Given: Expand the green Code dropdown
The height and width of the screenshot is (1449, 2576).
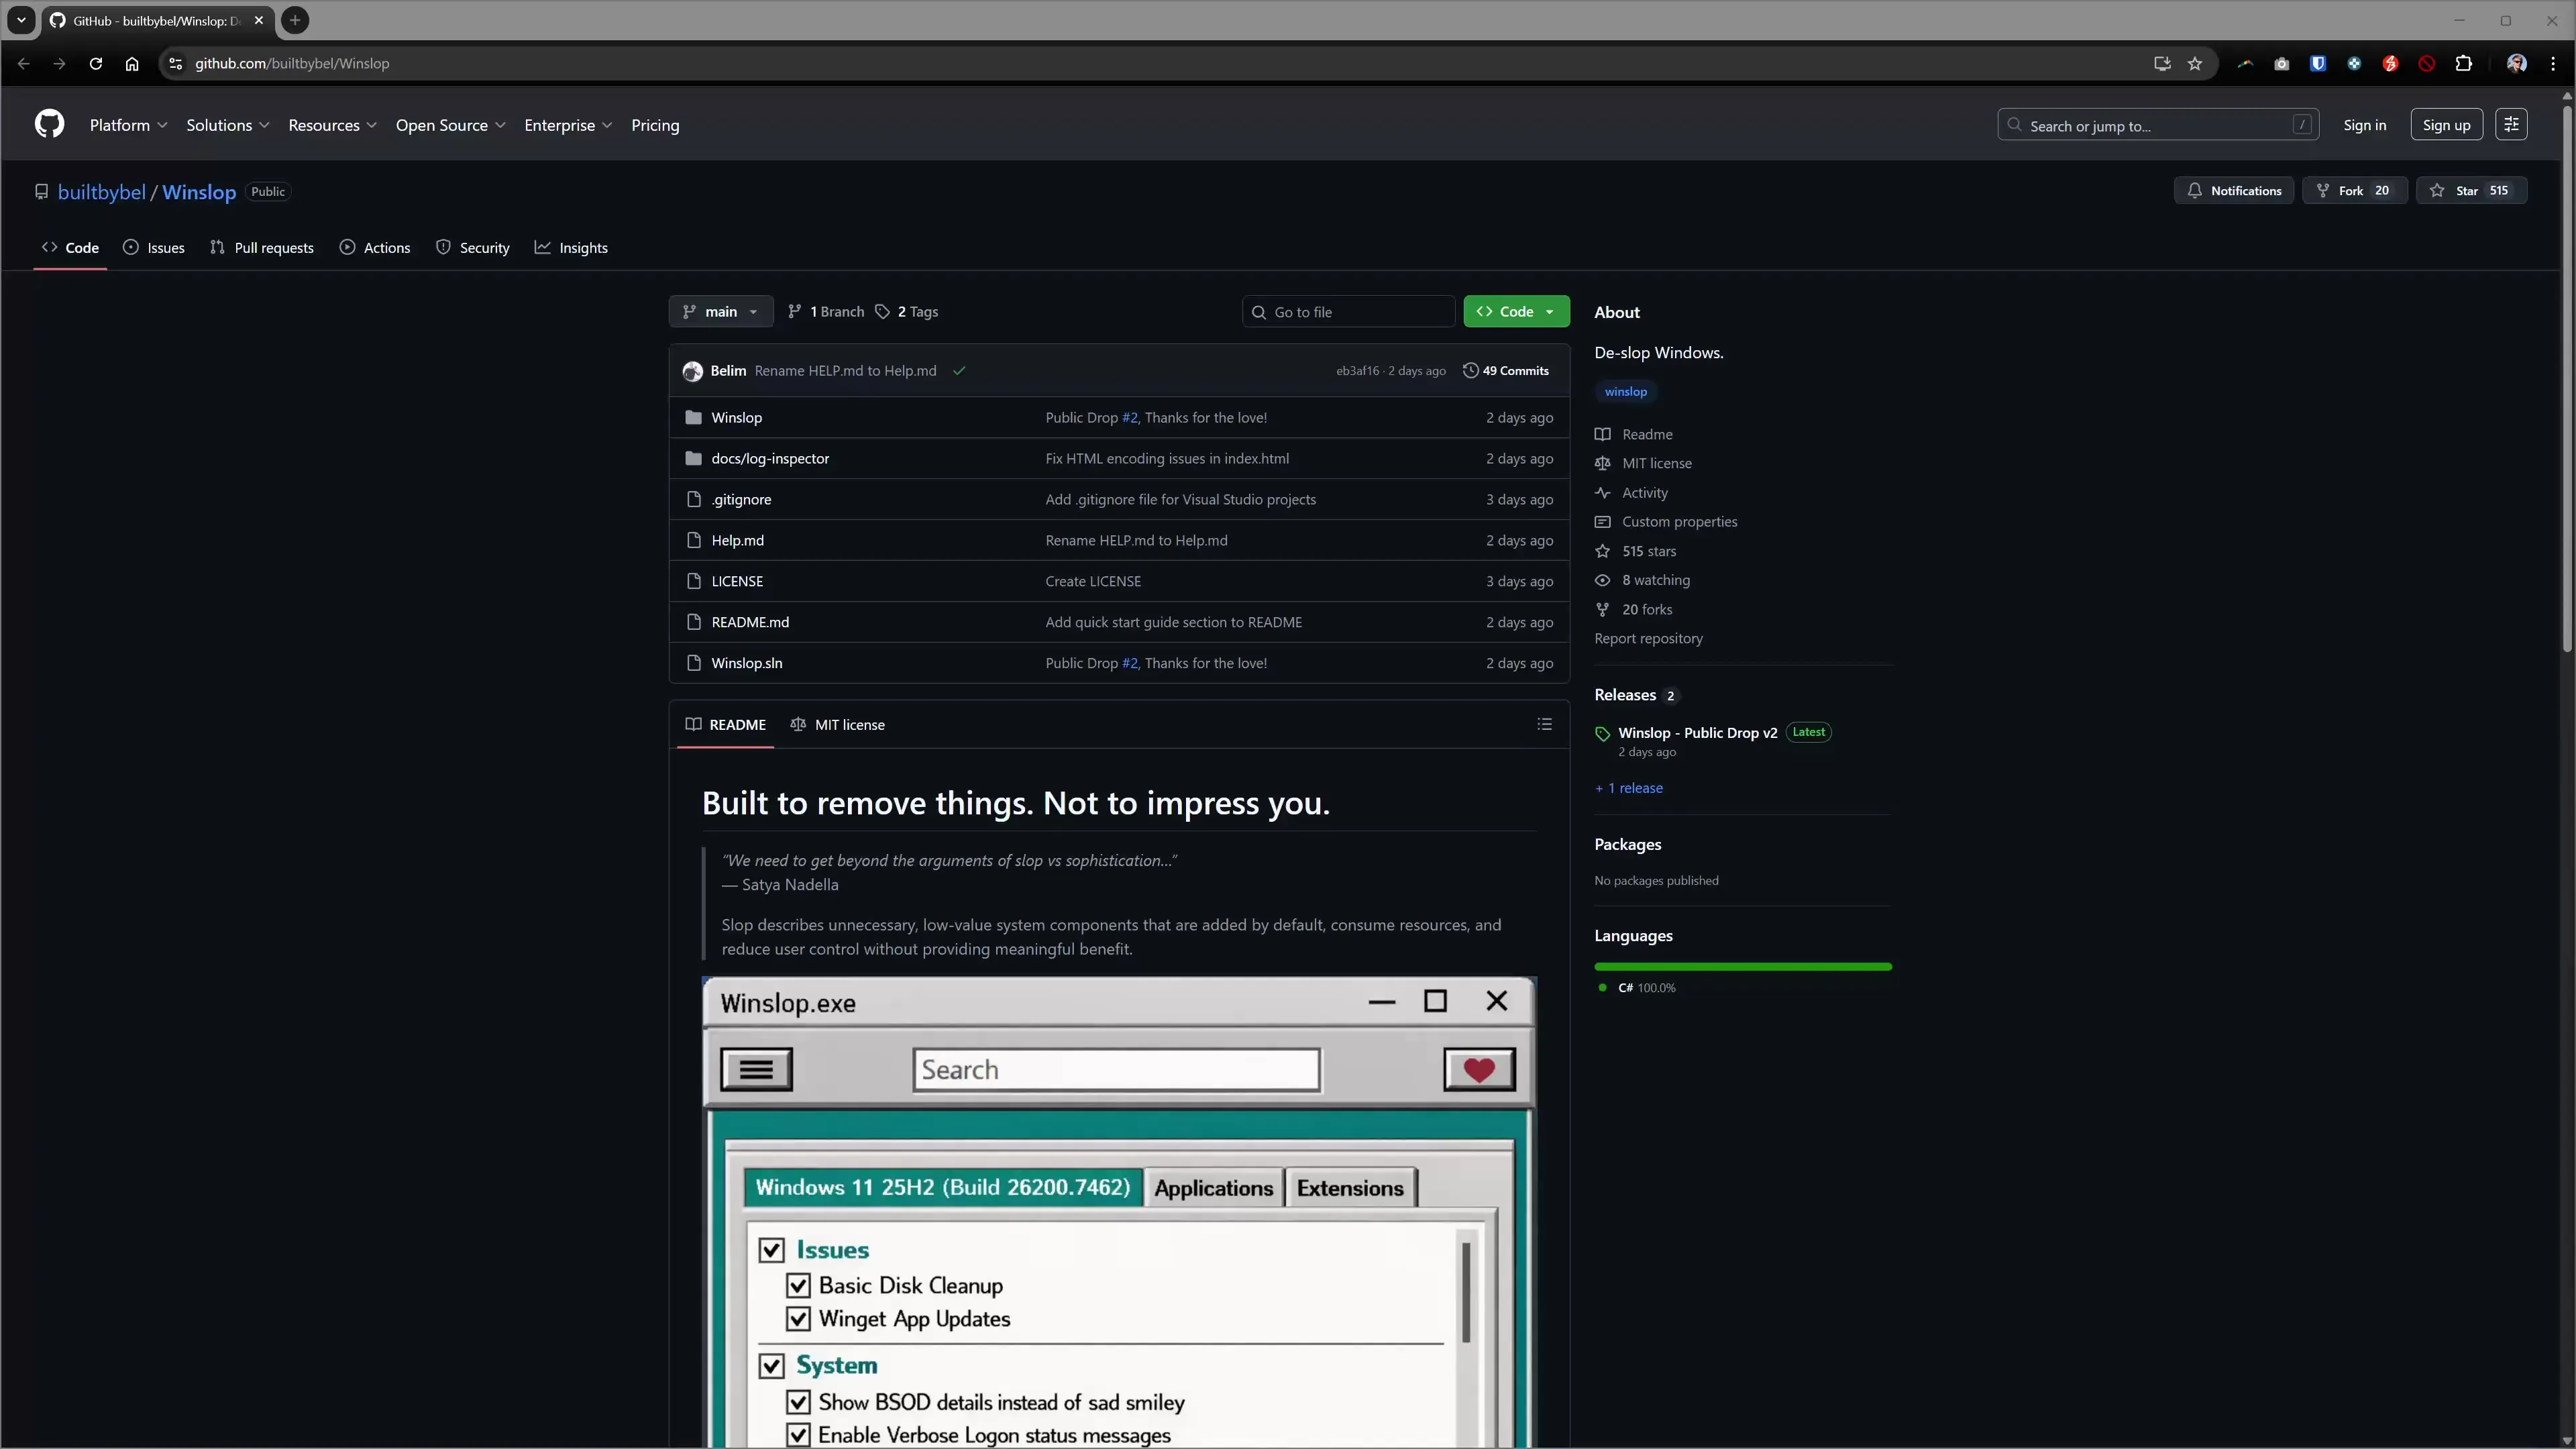Looking at the screenshot, I should [x=1516, y=311].
